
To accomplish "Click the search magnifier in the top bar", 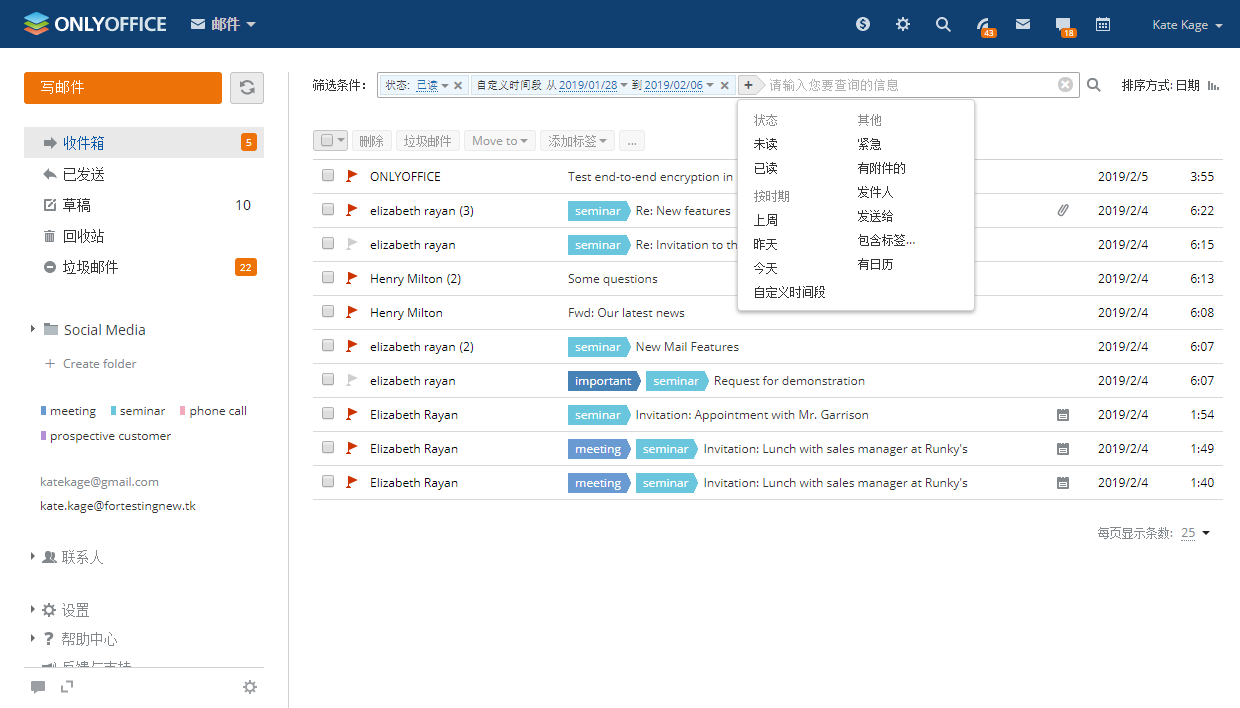I will (x=943, y=25).
